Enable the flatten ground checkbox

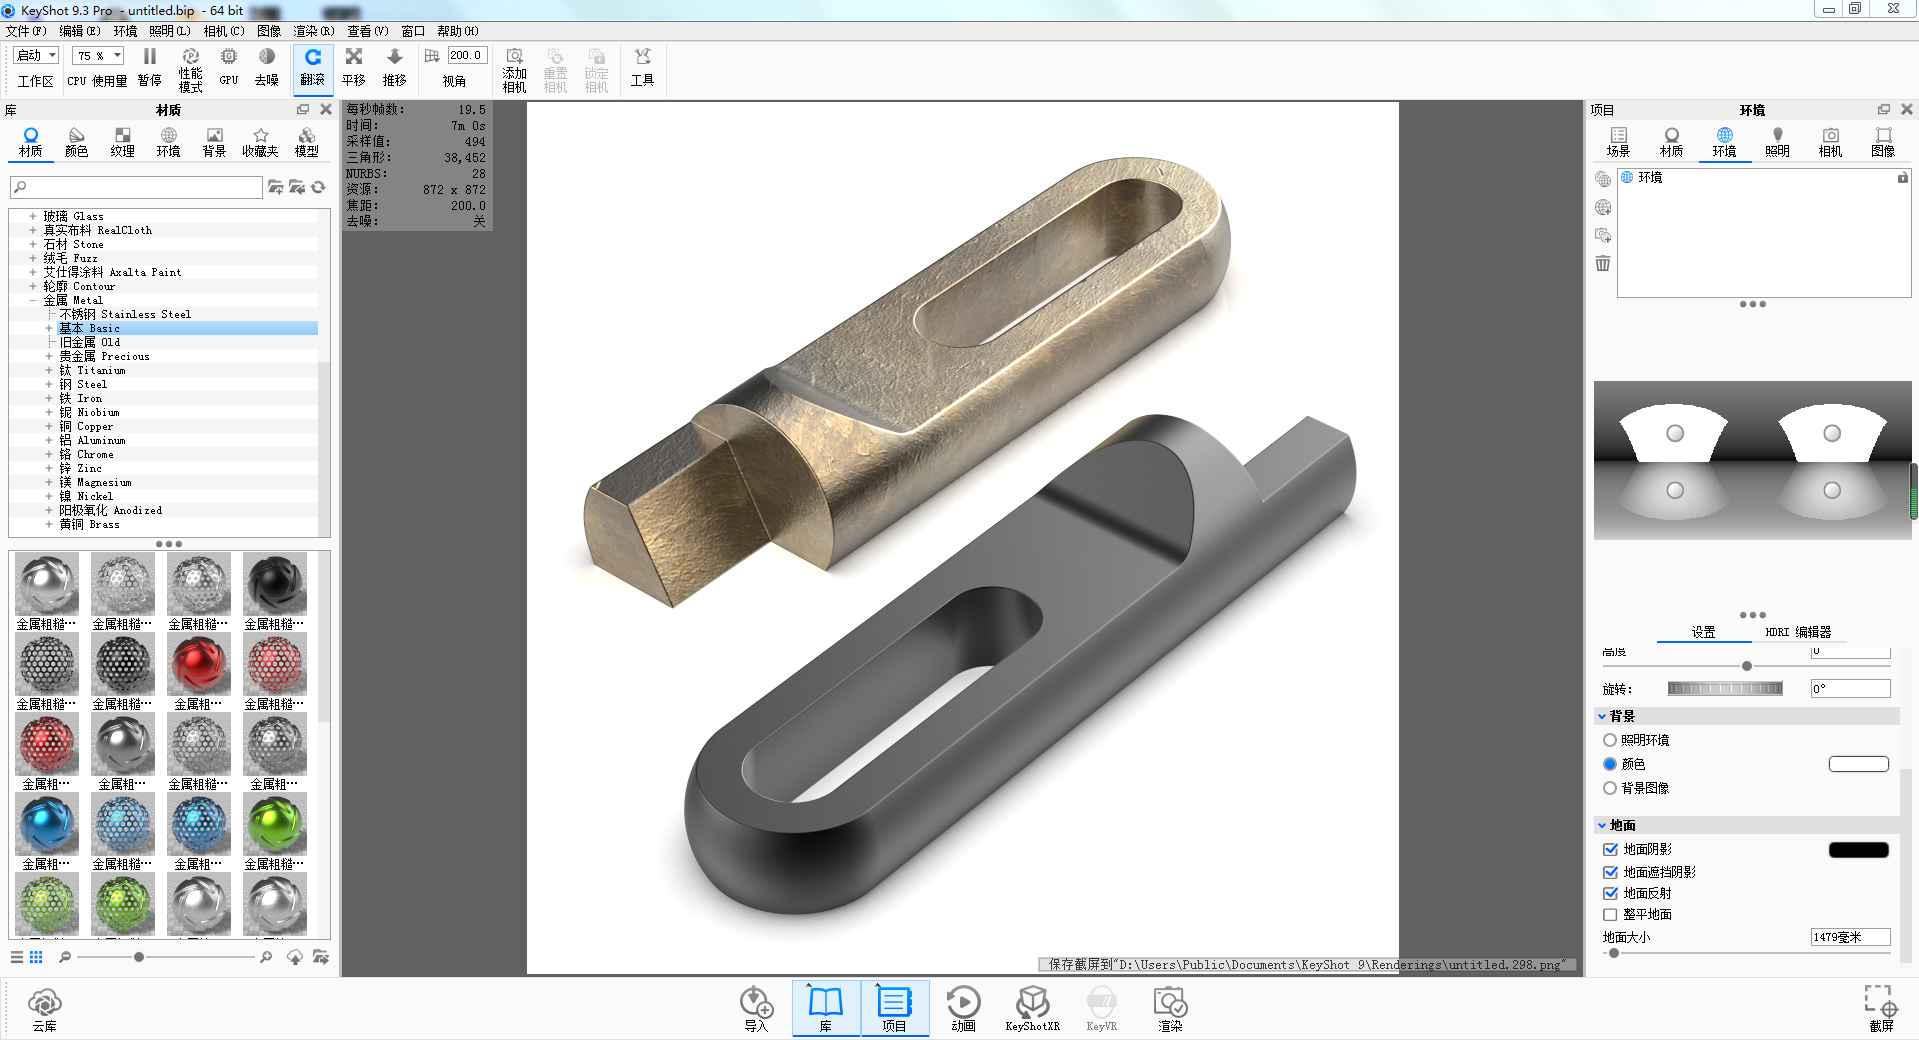[1610, 914]
